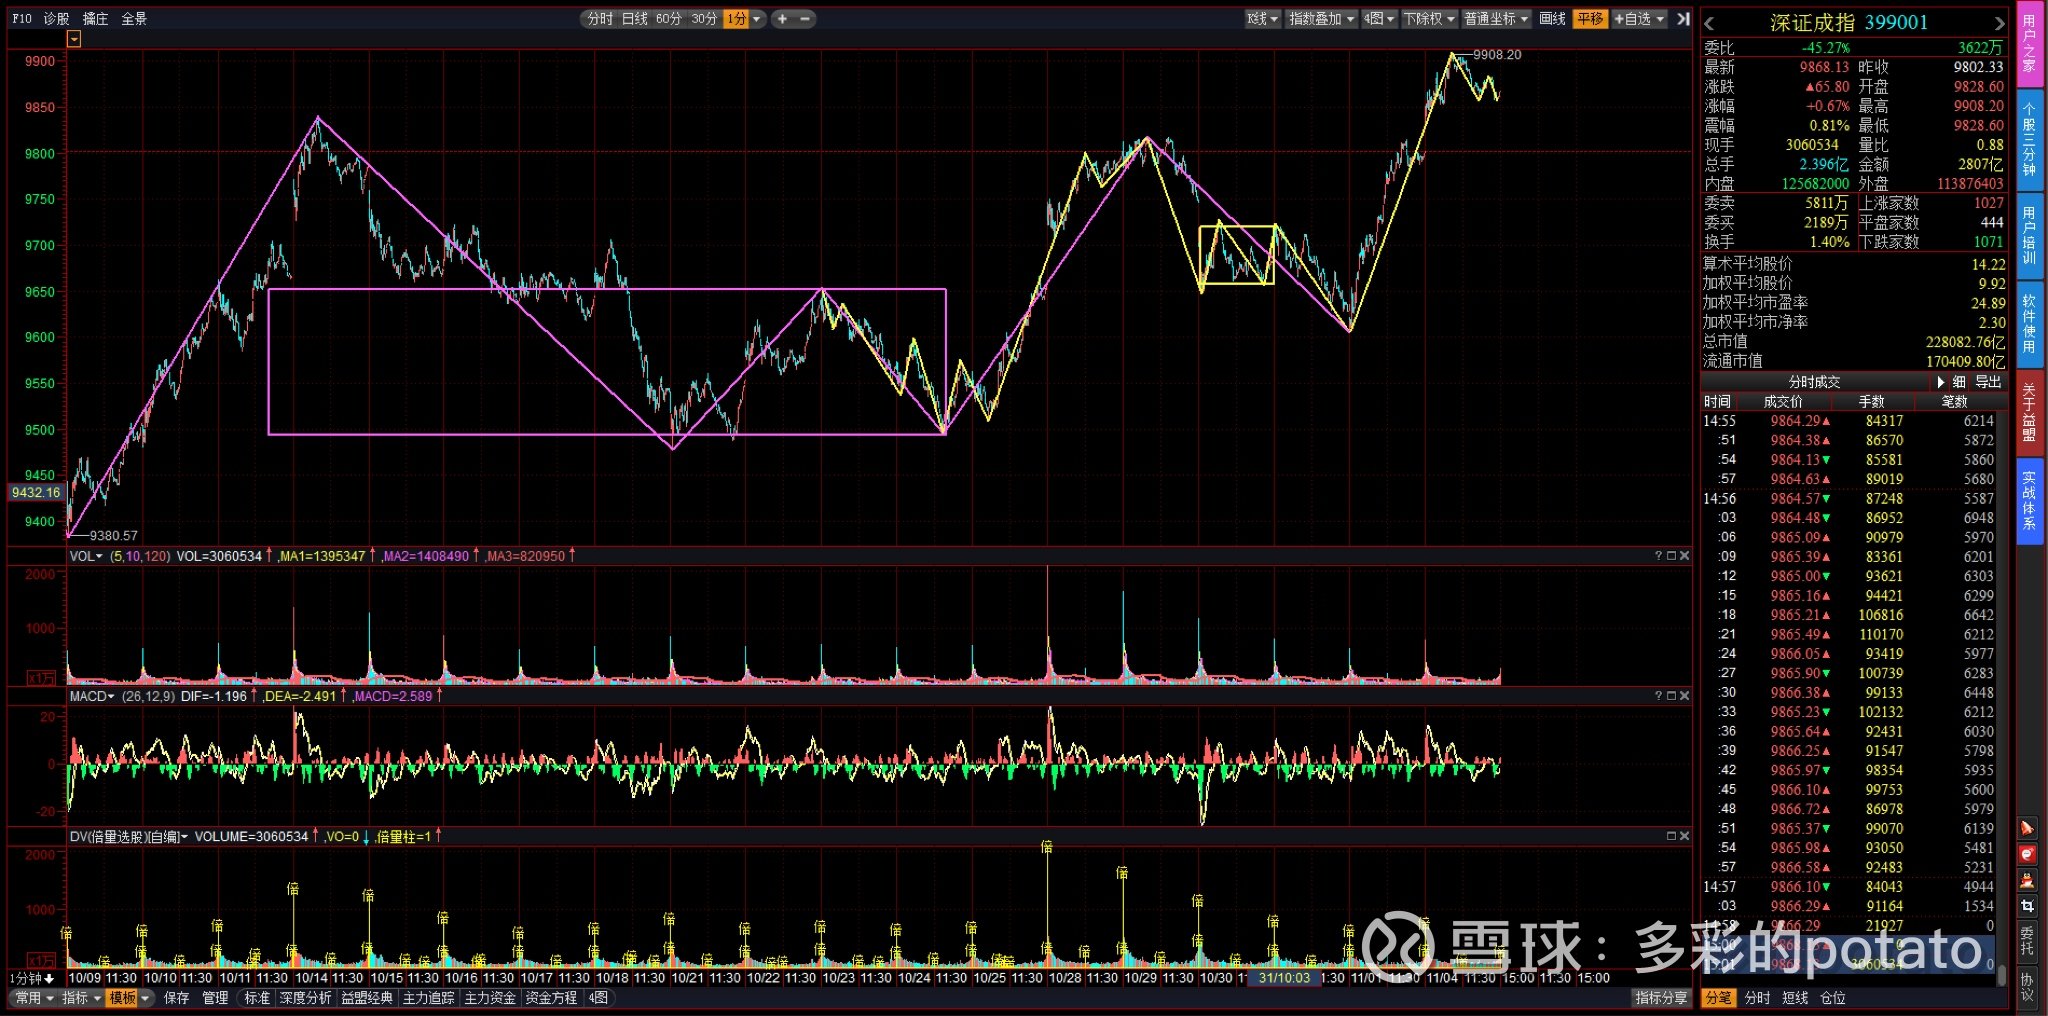The height and width of the screenshot is (1016, 2048).
Task: Click the highlighted 31/10:03 timeline marker
Action: click(1284, 978)
